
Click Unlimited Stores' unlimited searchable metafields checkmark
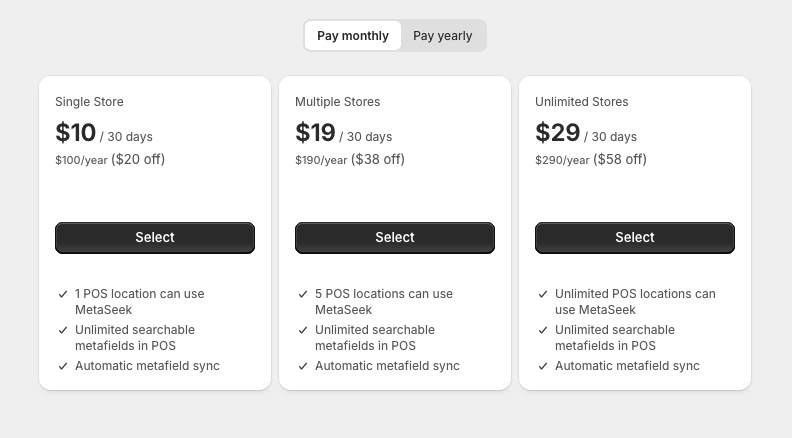click(x=543, y=330)
